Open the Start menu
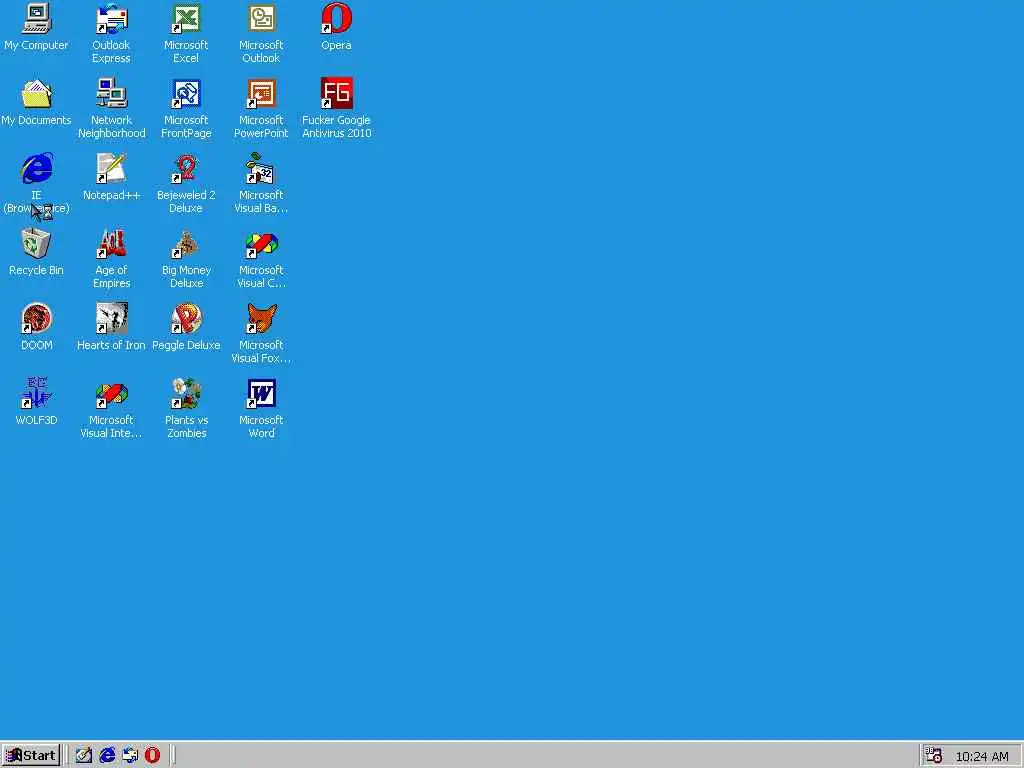 click(31, 756)
